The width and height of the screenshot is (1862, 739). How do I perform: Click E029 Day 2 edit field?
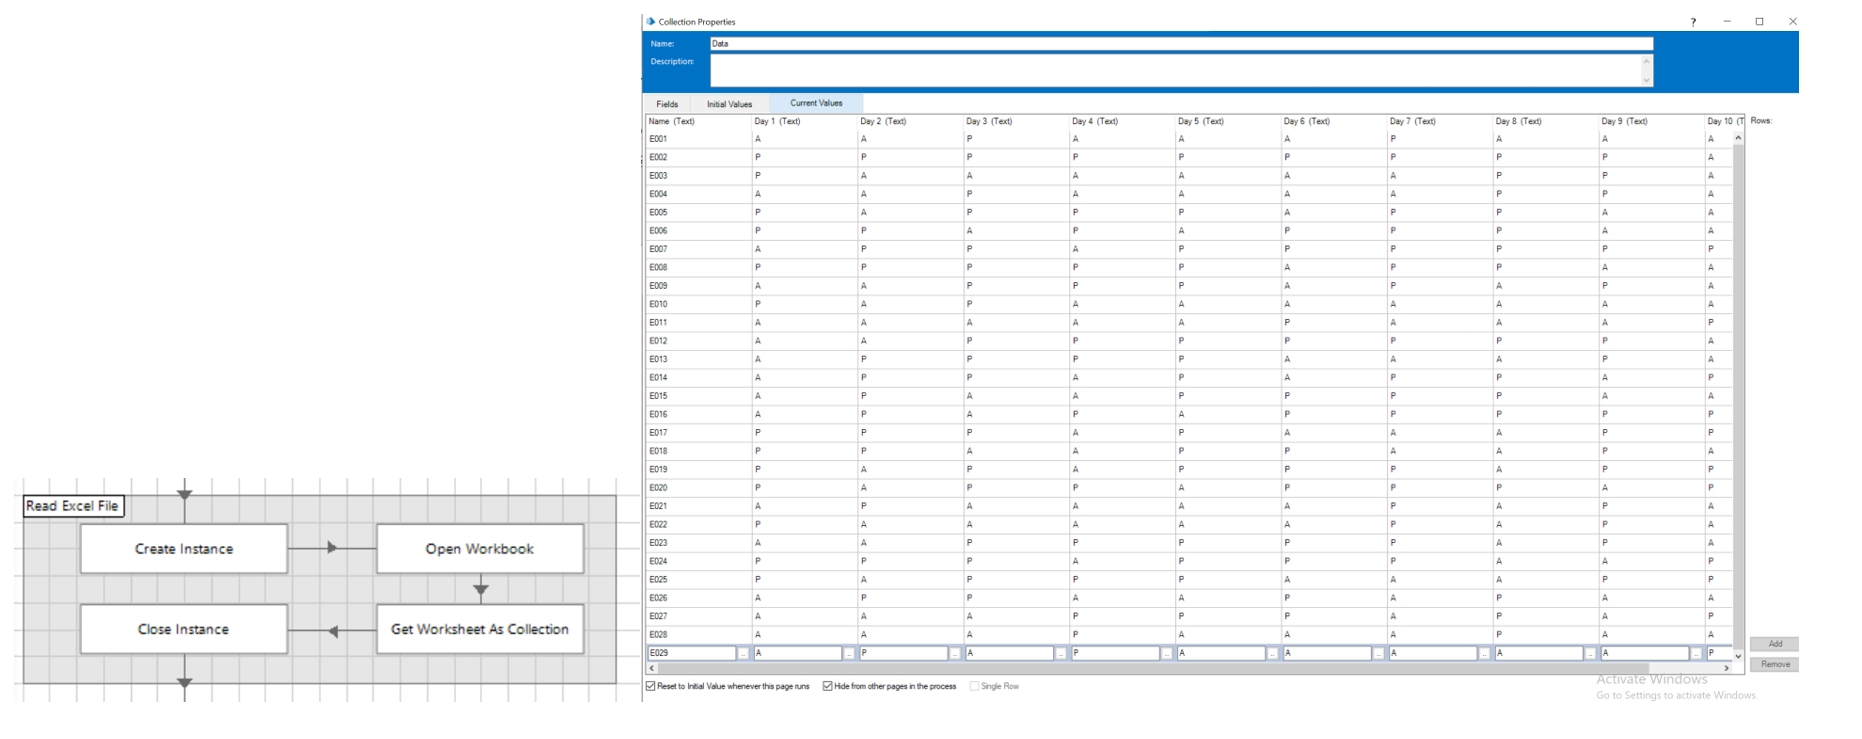[904, 653]
